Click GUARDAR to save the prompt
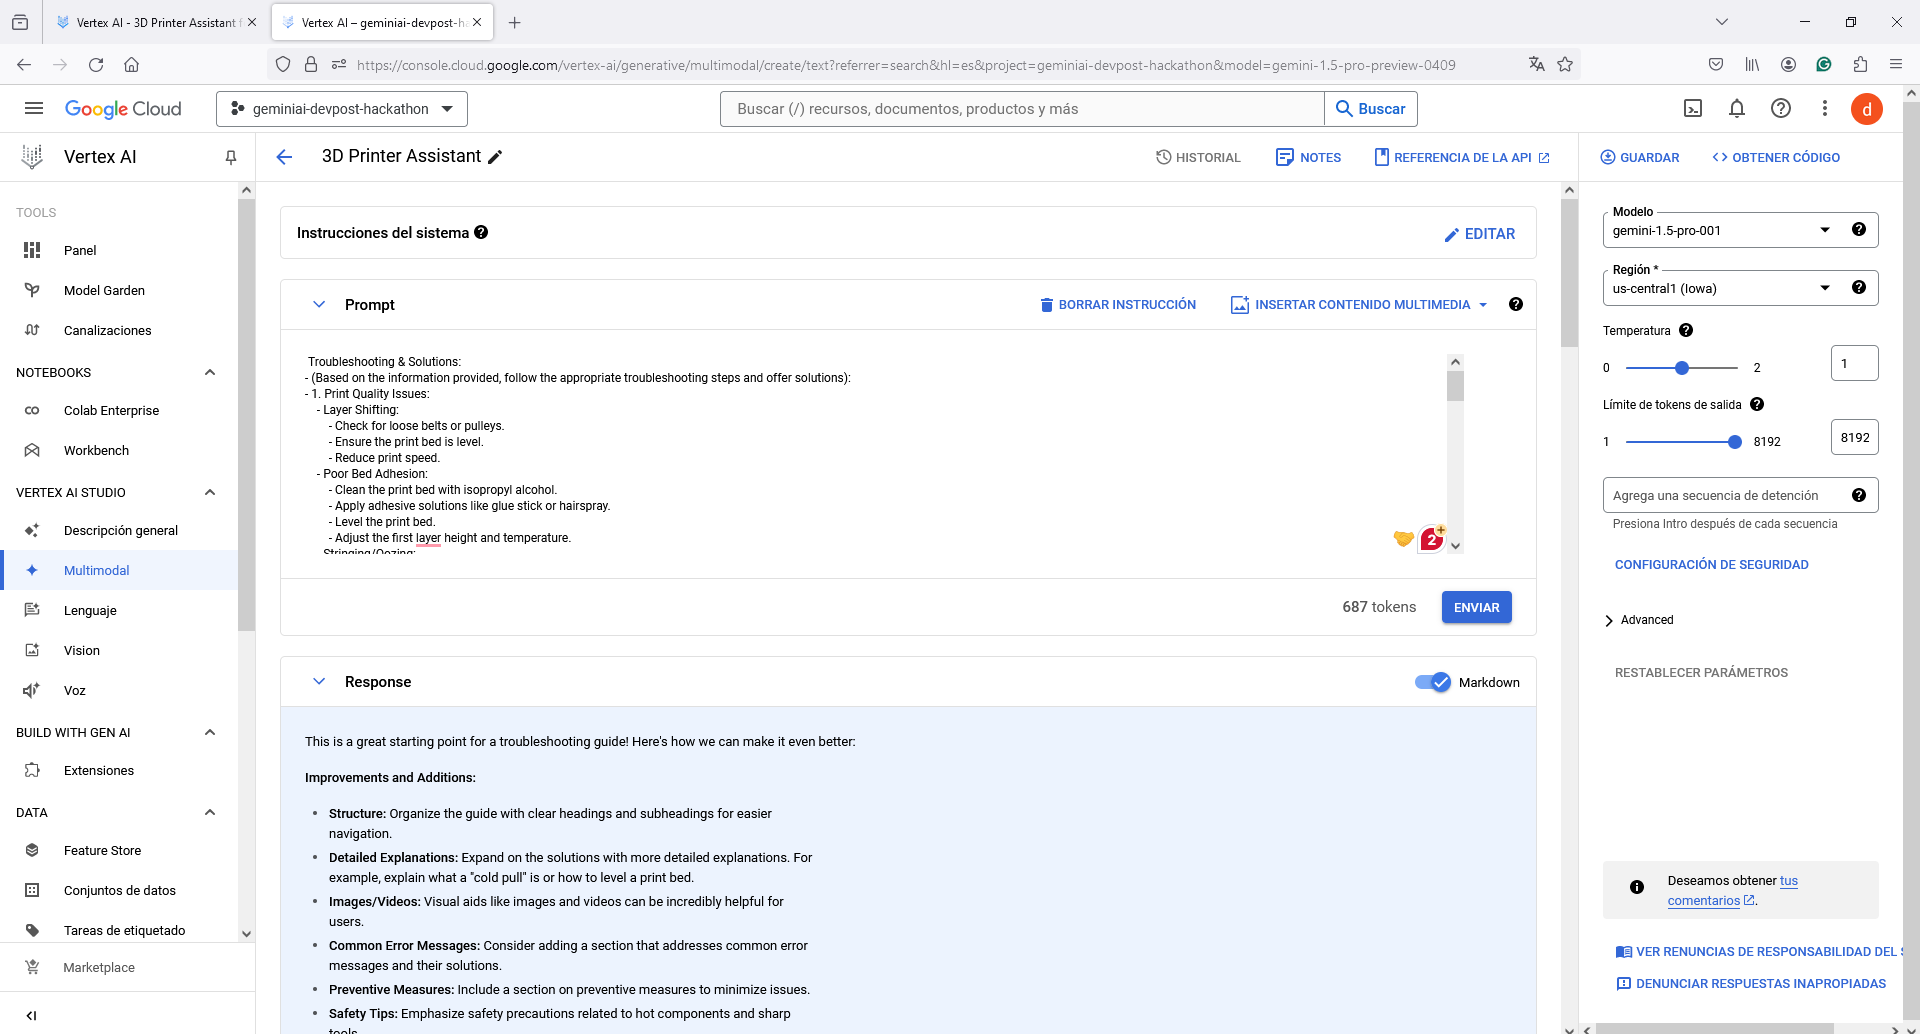 point(1640,157)
